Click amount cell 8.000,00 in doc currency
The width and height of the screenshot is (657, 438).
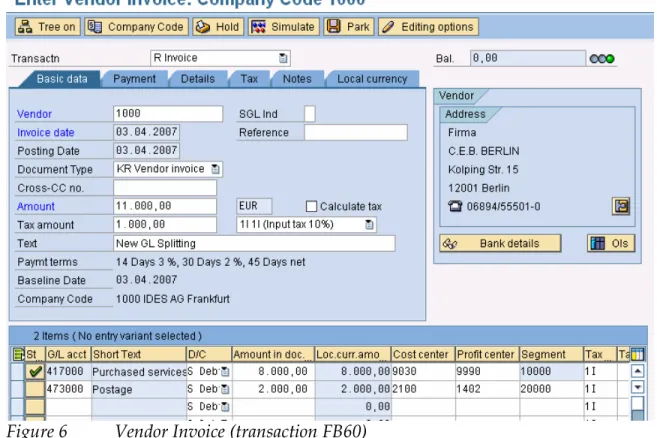[272, 371]
